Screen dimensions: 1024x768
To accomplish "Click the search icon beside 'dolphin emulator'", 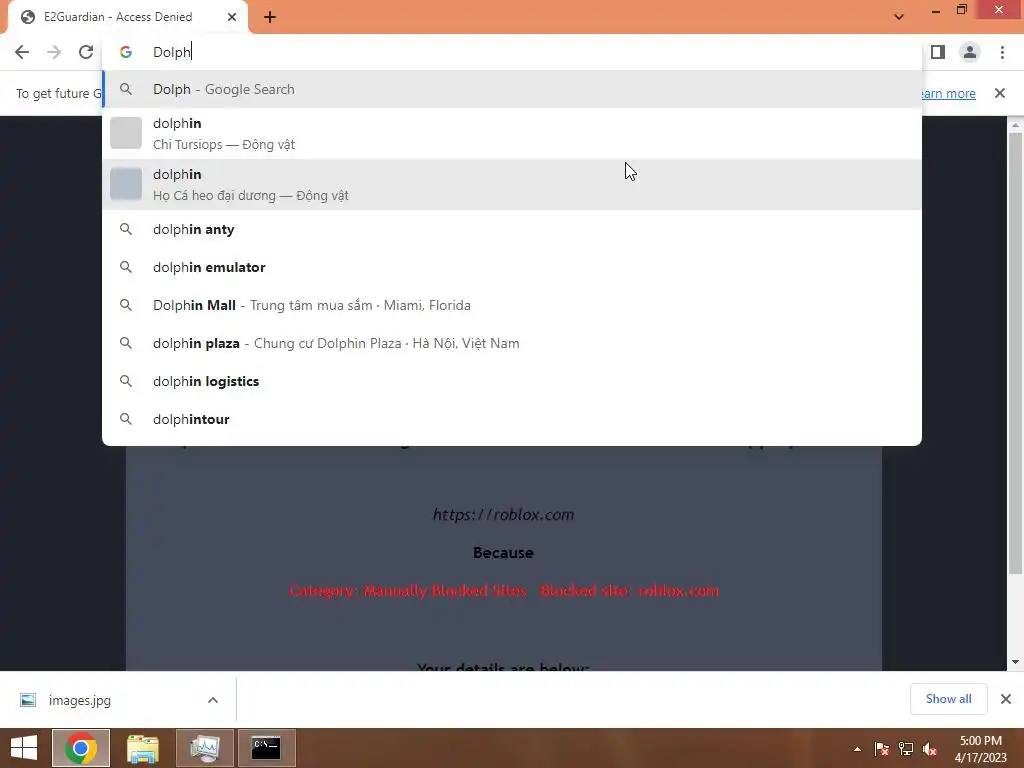I will tap(126, 267).
